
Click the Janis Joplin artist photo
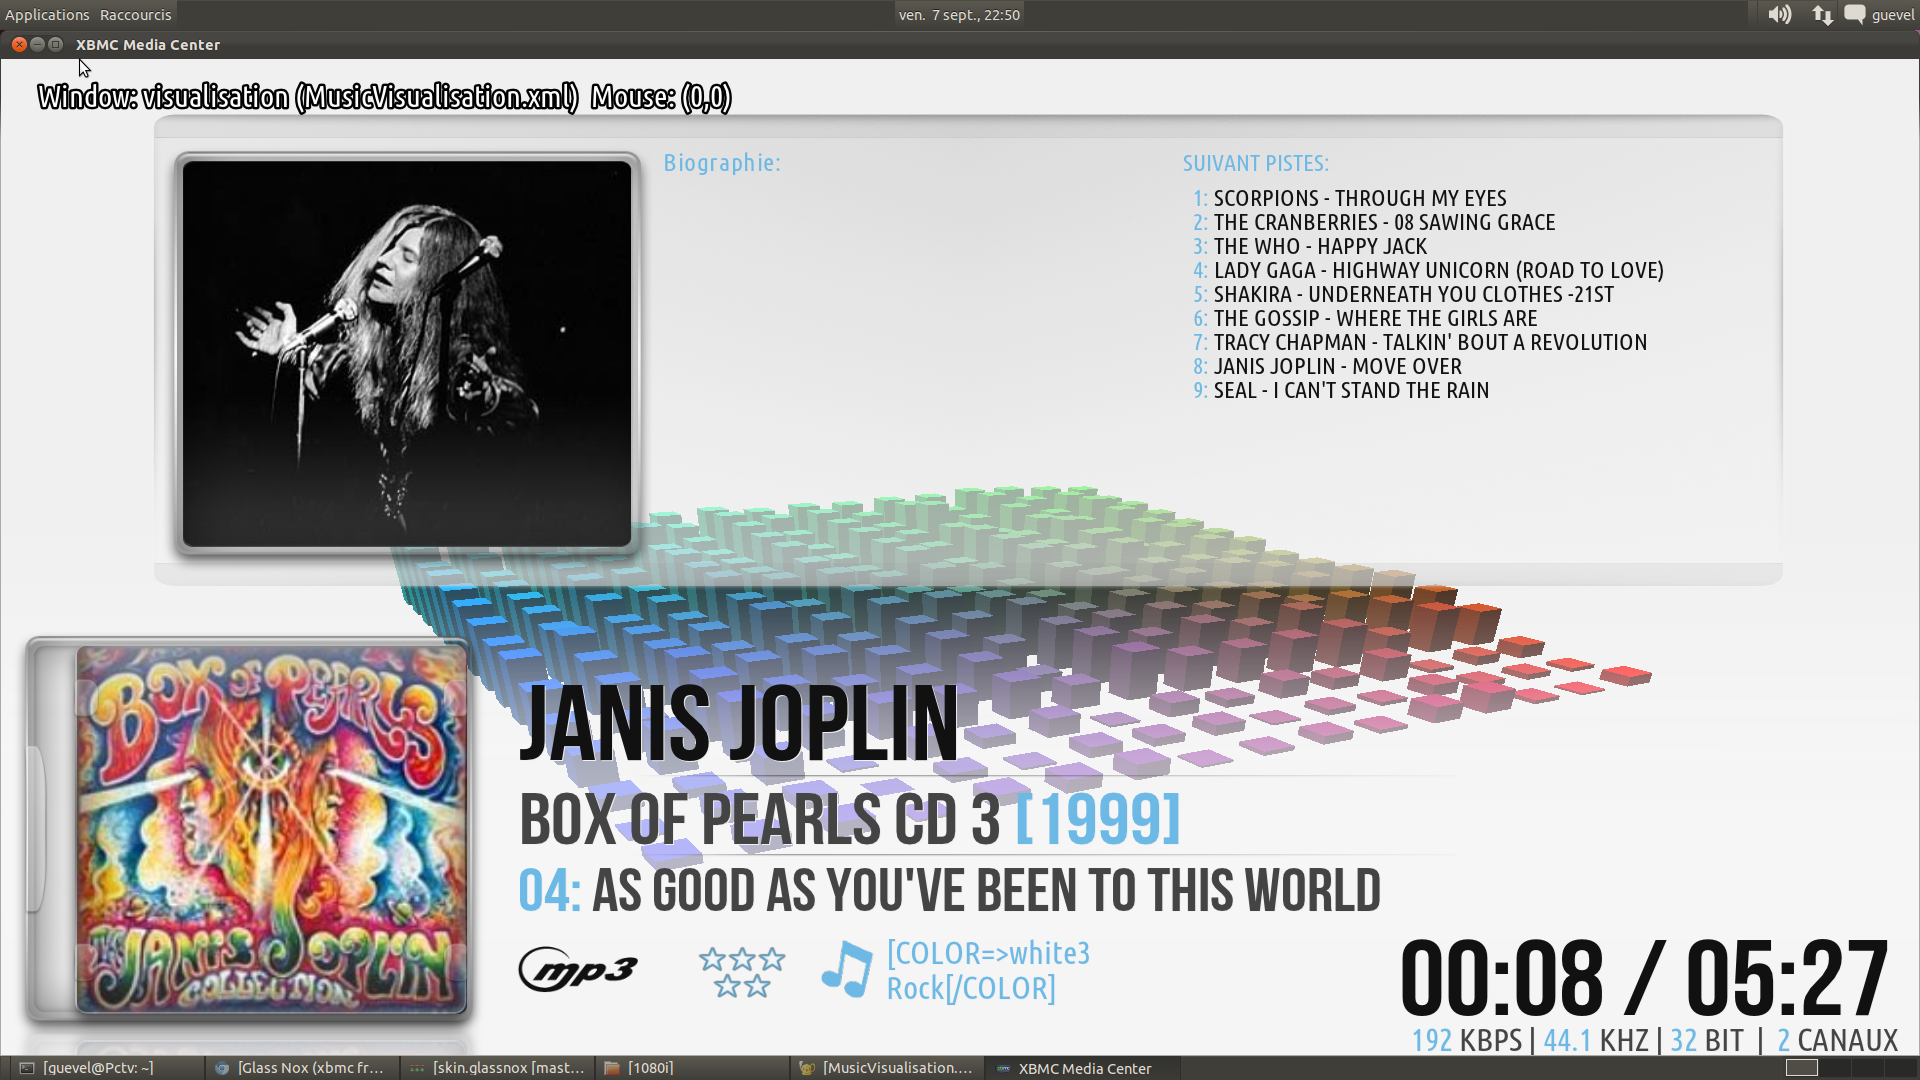407,354
